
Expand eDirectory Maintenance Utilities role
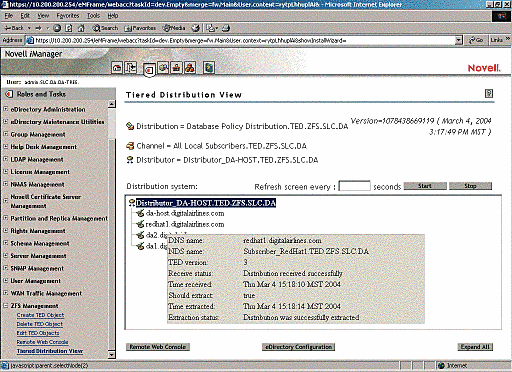tap(6, 122)
